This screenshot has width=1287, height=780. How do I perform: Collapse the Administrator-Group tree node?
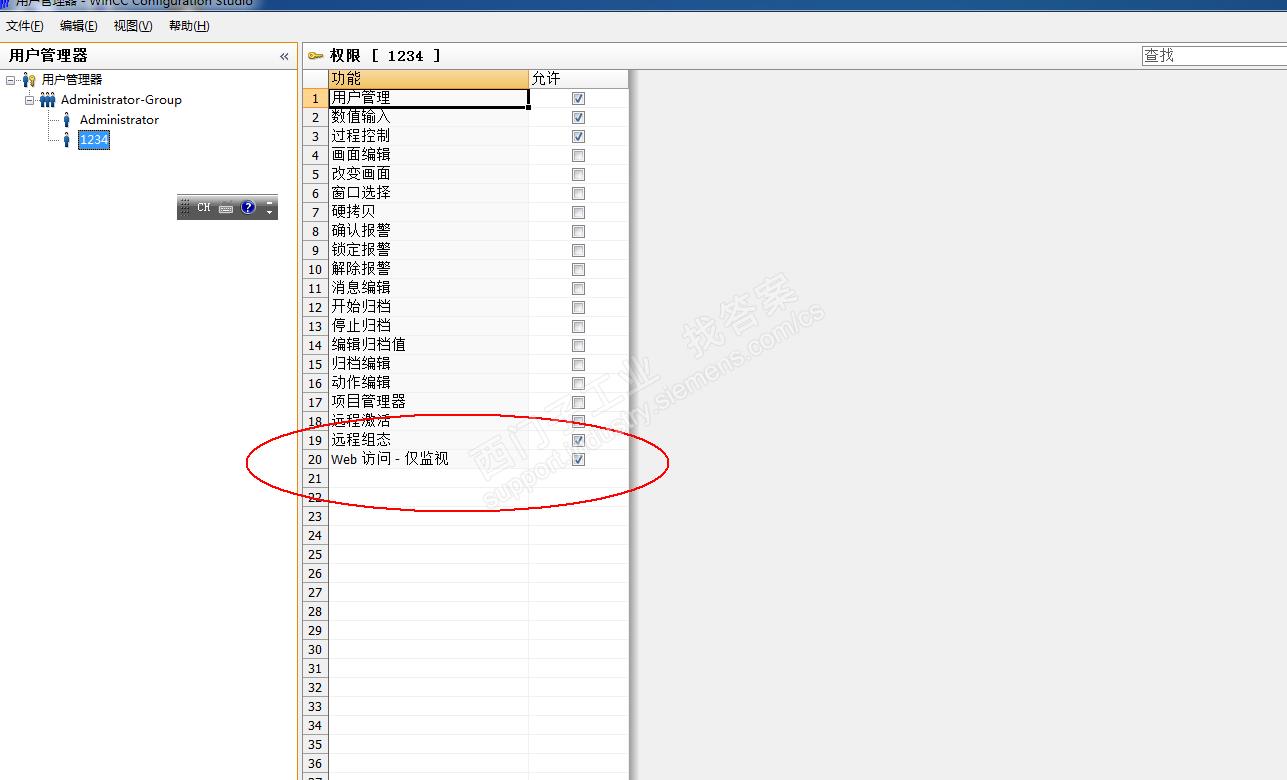pos(30,99)
